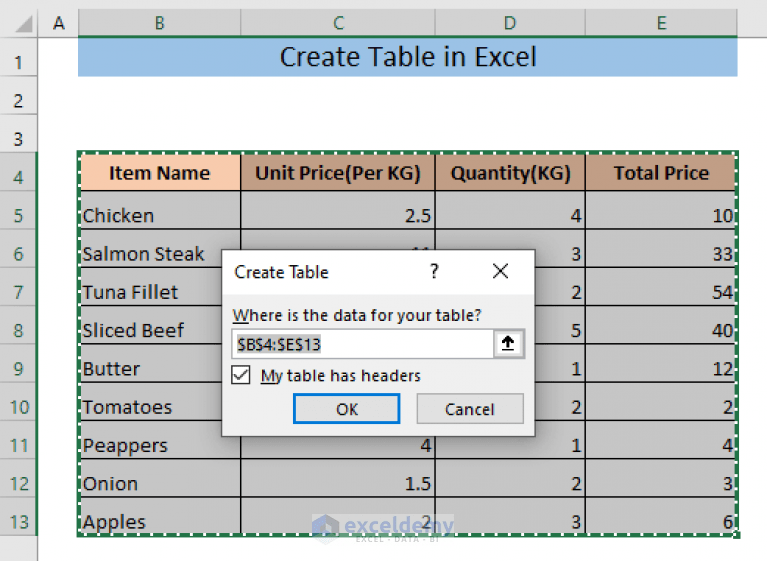Select column C header

(338, 22)
